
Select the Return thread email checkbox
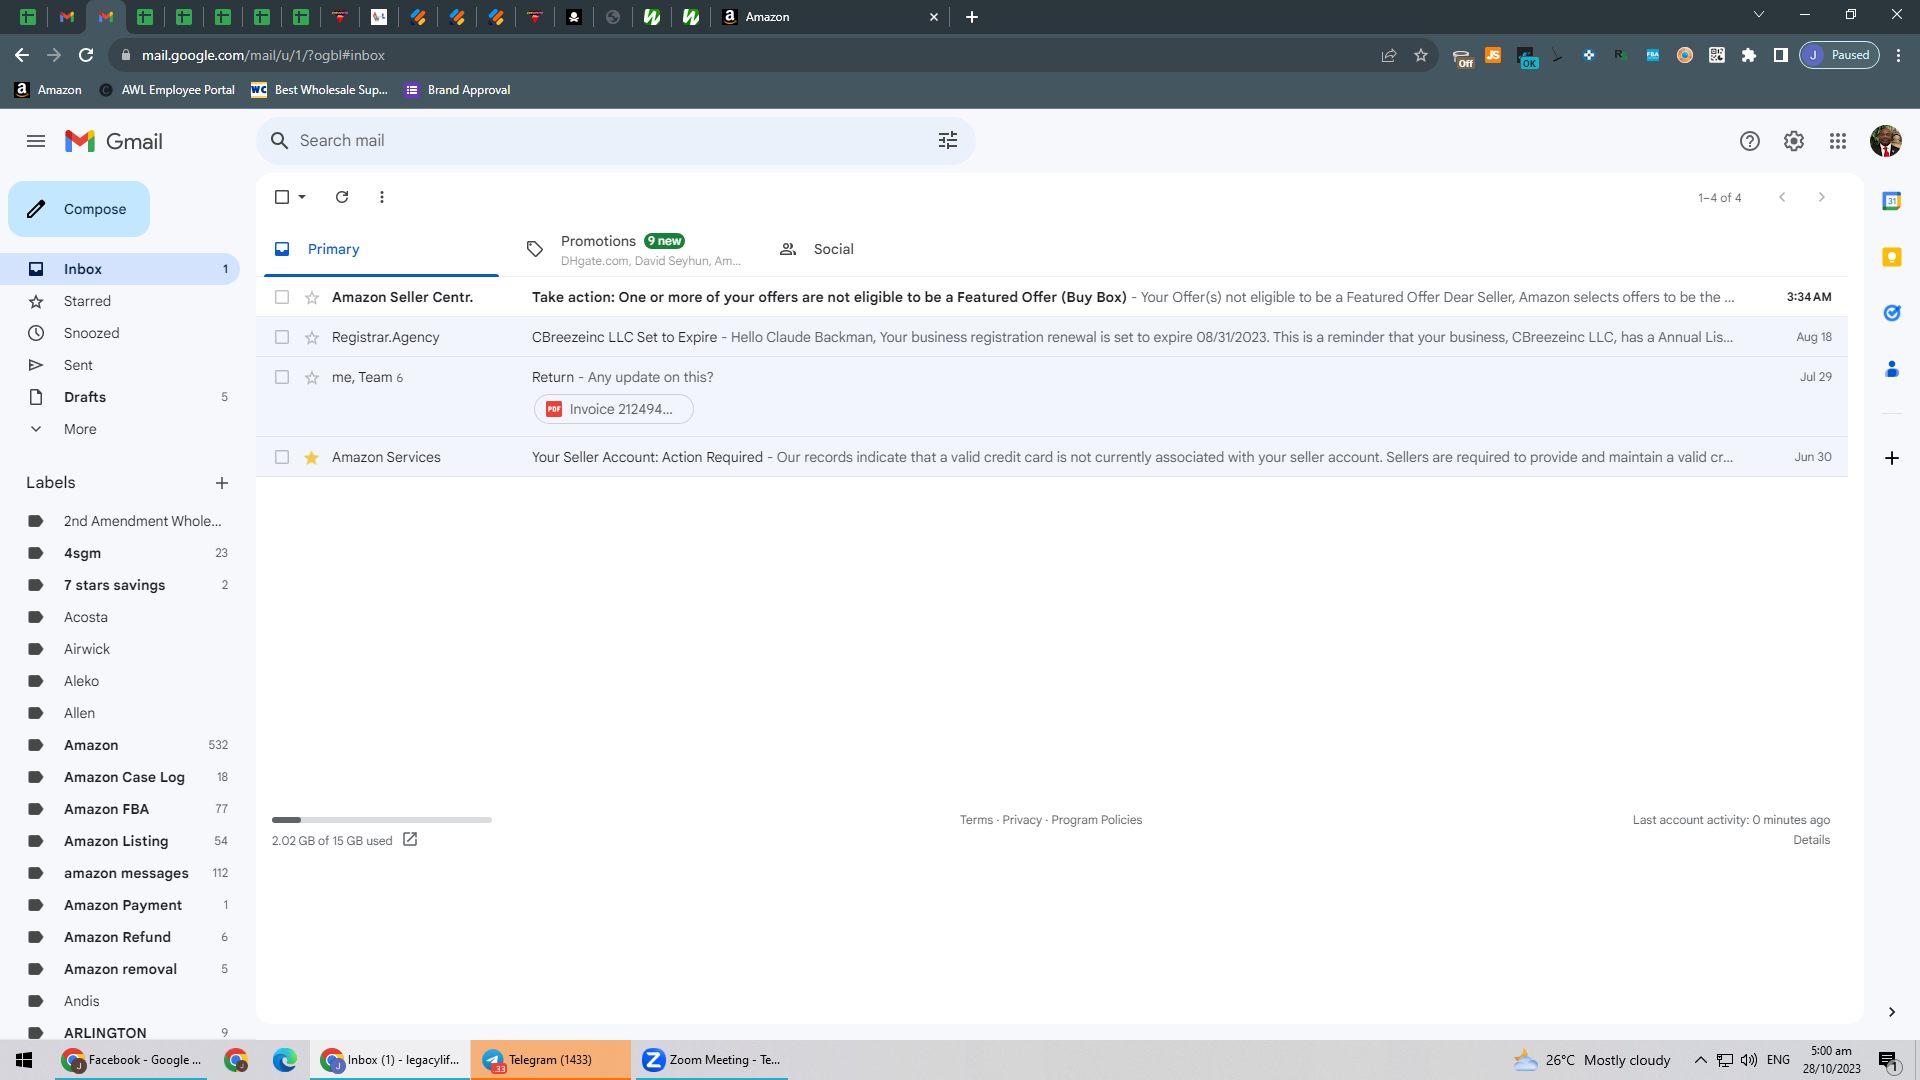tap(282, 377)
